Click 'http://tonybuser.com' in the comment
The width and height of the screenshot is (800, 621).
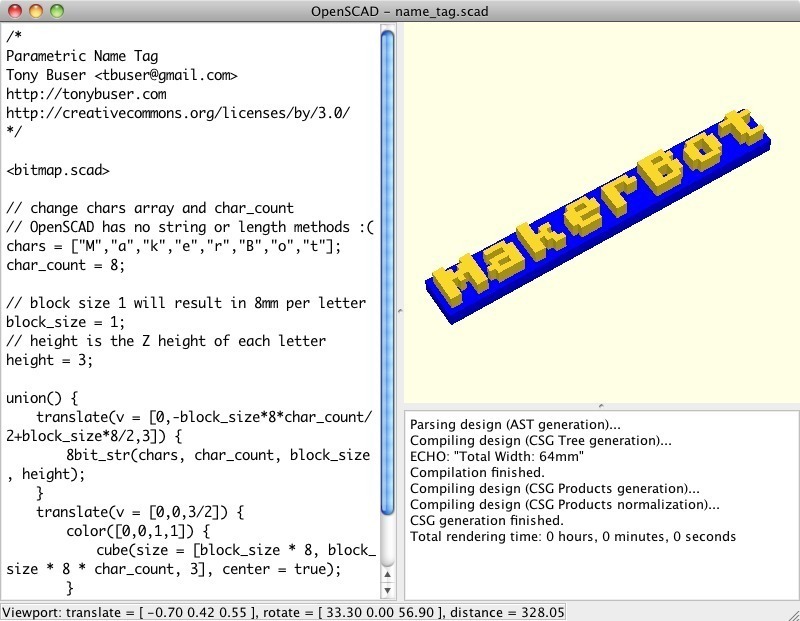[86, 94]
